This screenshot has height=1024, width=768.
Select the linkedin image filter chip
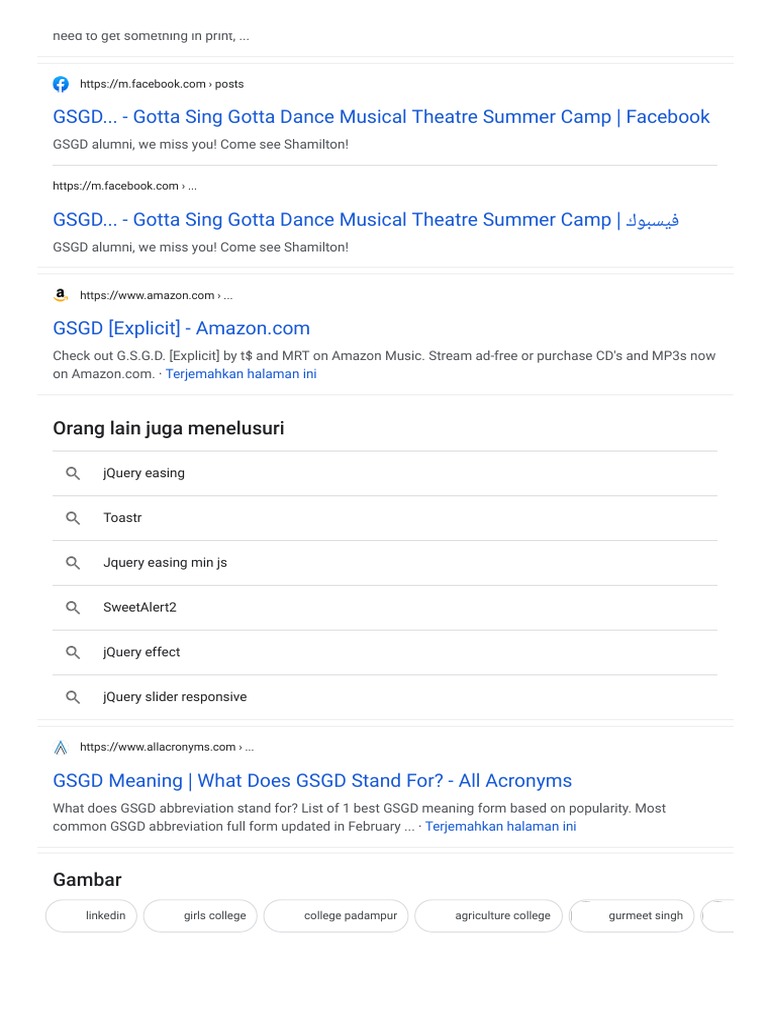(92, 915)
